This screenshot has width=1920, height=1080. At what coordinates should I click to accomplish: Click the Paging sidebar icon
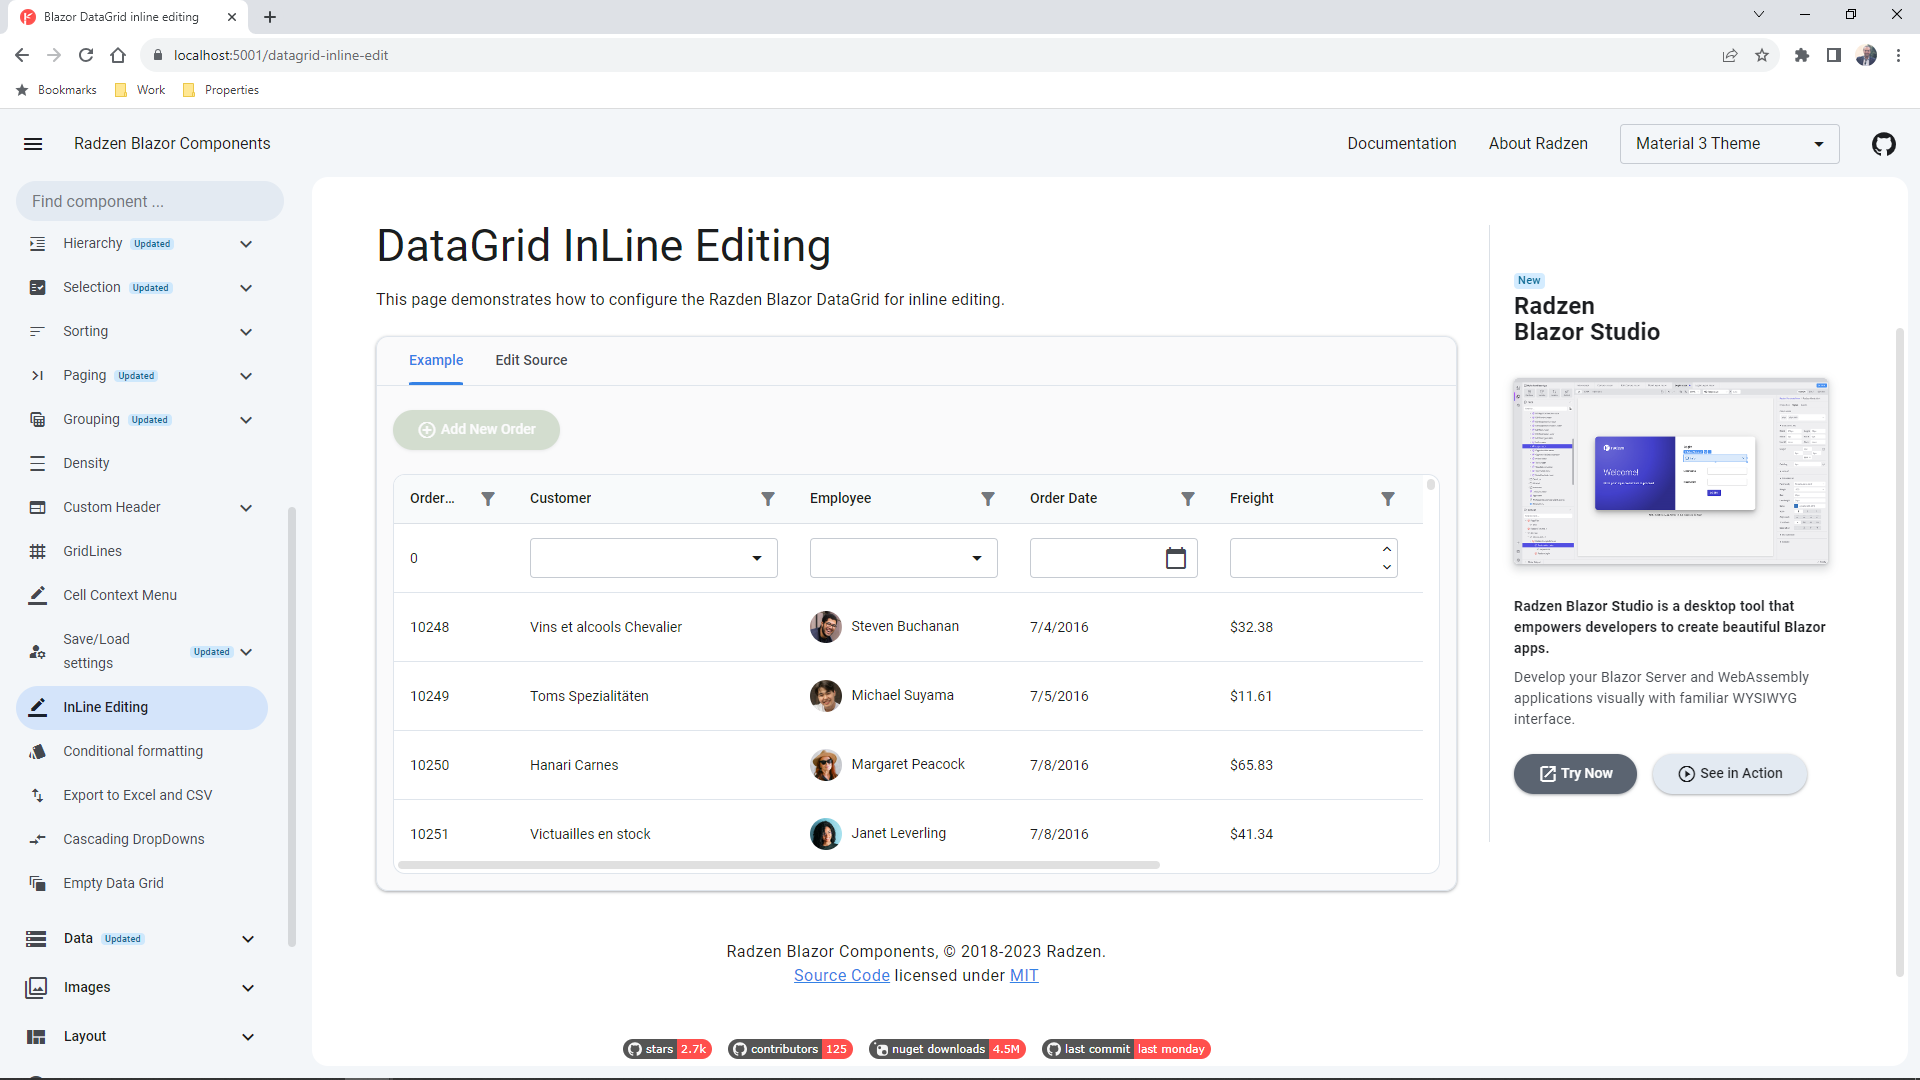[x=37, y=376]
